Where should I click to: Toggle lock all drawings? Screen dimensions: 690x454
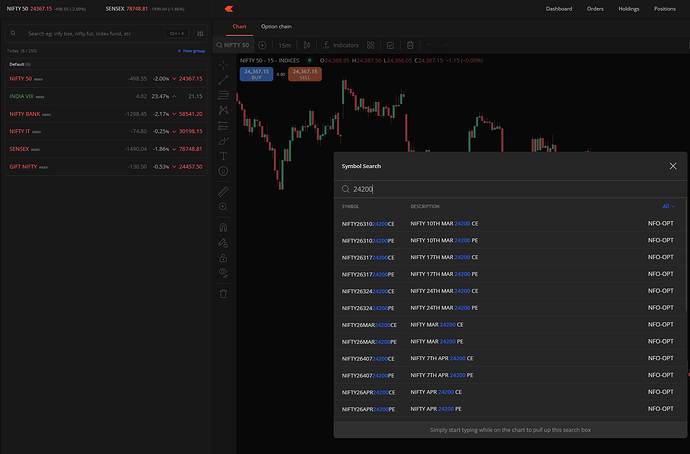223,258
